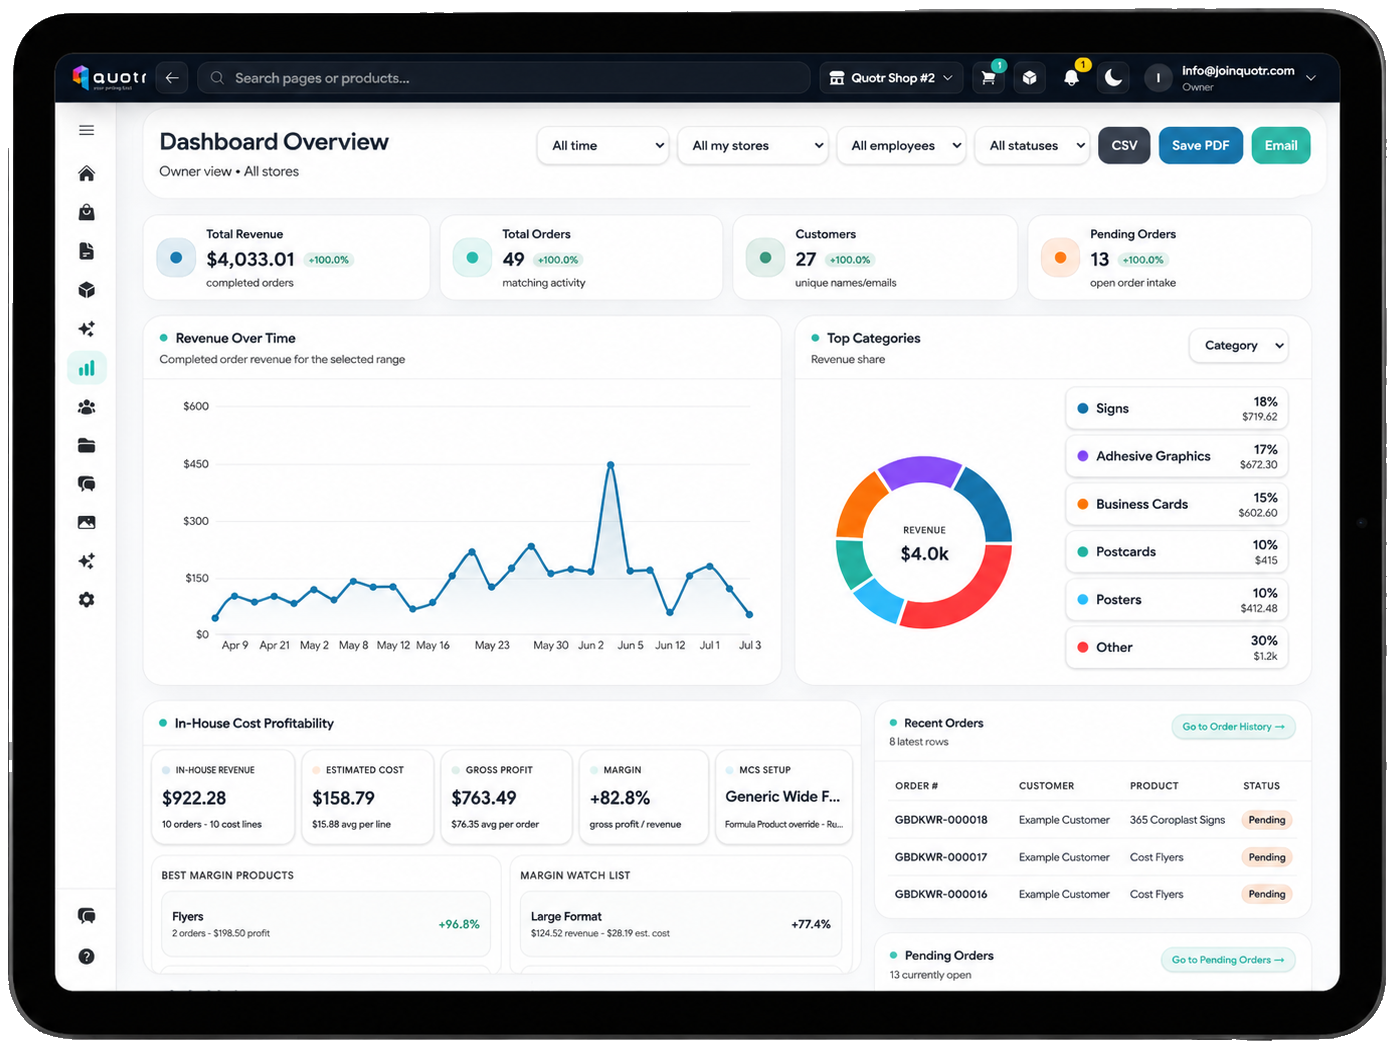Click the purple segment of revenue donut
1395x1049 pixels.
[x=919, y=470]
